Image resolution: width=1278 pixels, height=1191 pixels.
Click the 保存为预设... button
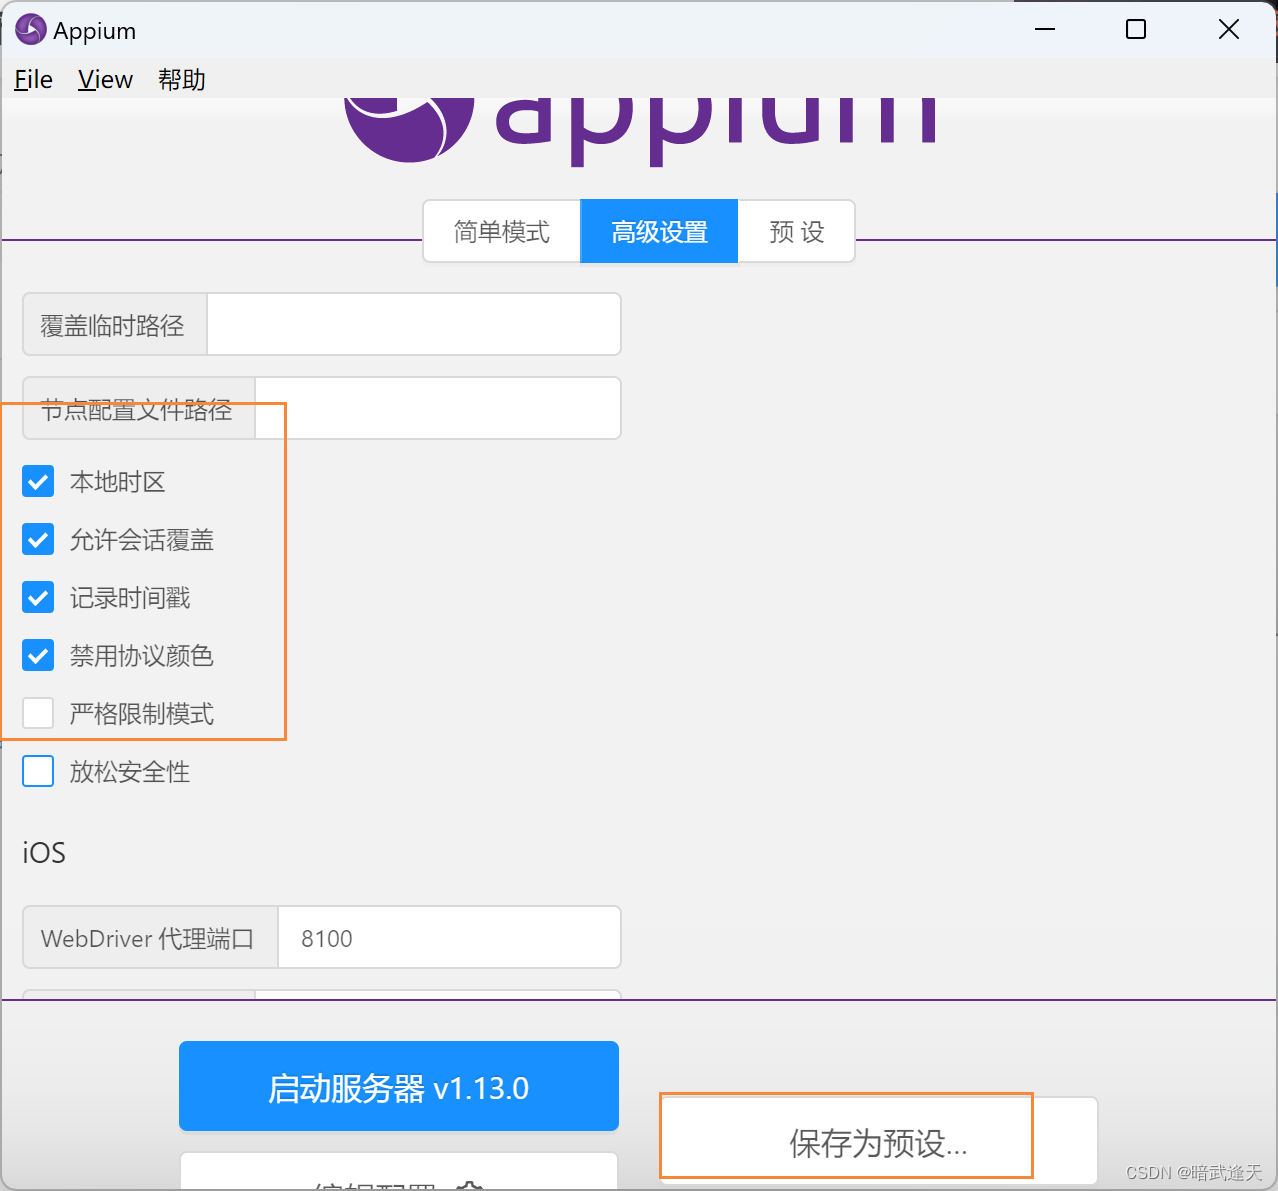coord(879,1141)
